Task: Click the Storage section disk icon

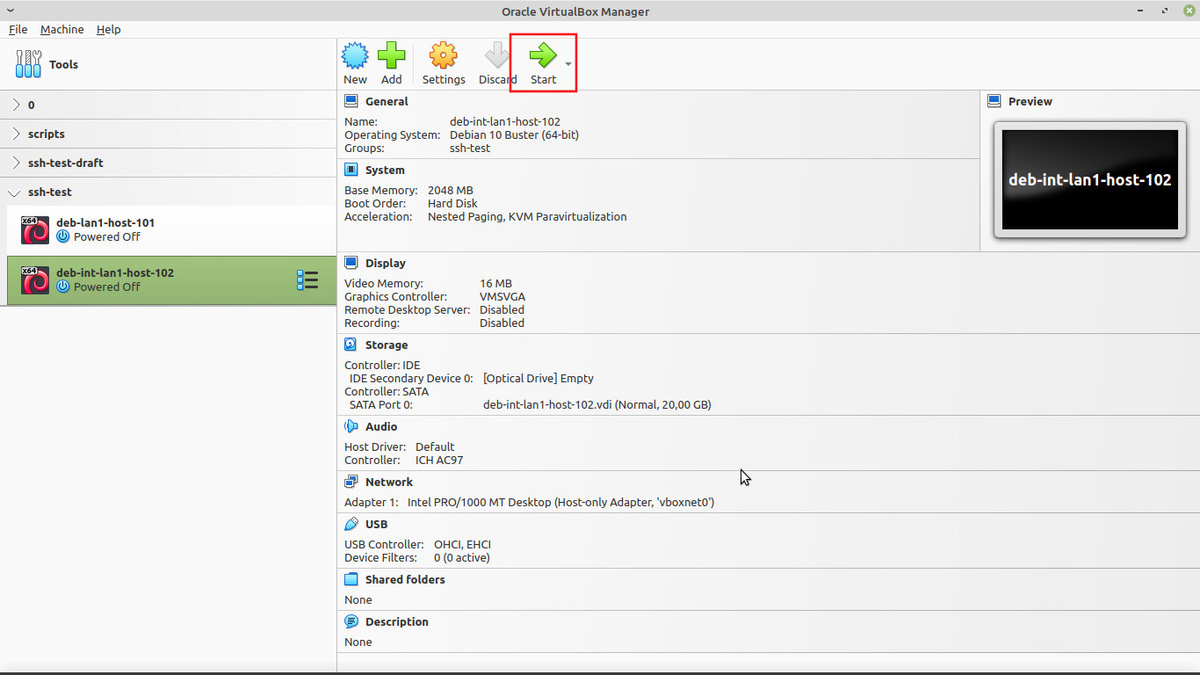Action: (351, 345)
